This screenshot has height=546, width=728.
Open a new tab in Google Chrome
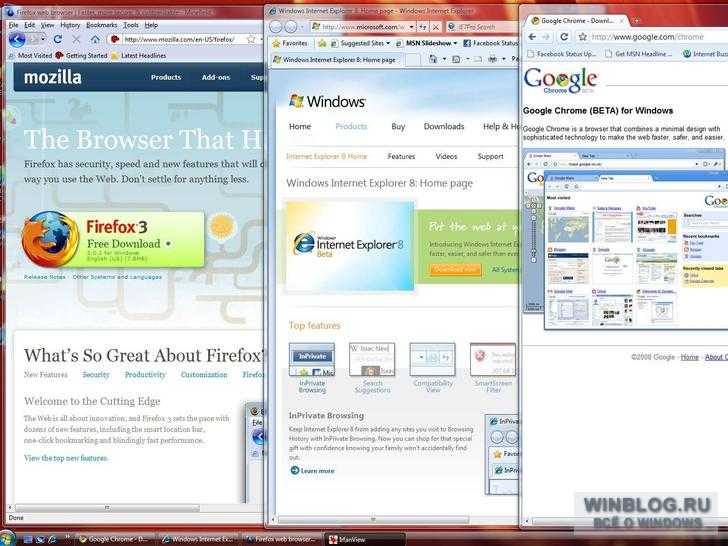(637, 20)
